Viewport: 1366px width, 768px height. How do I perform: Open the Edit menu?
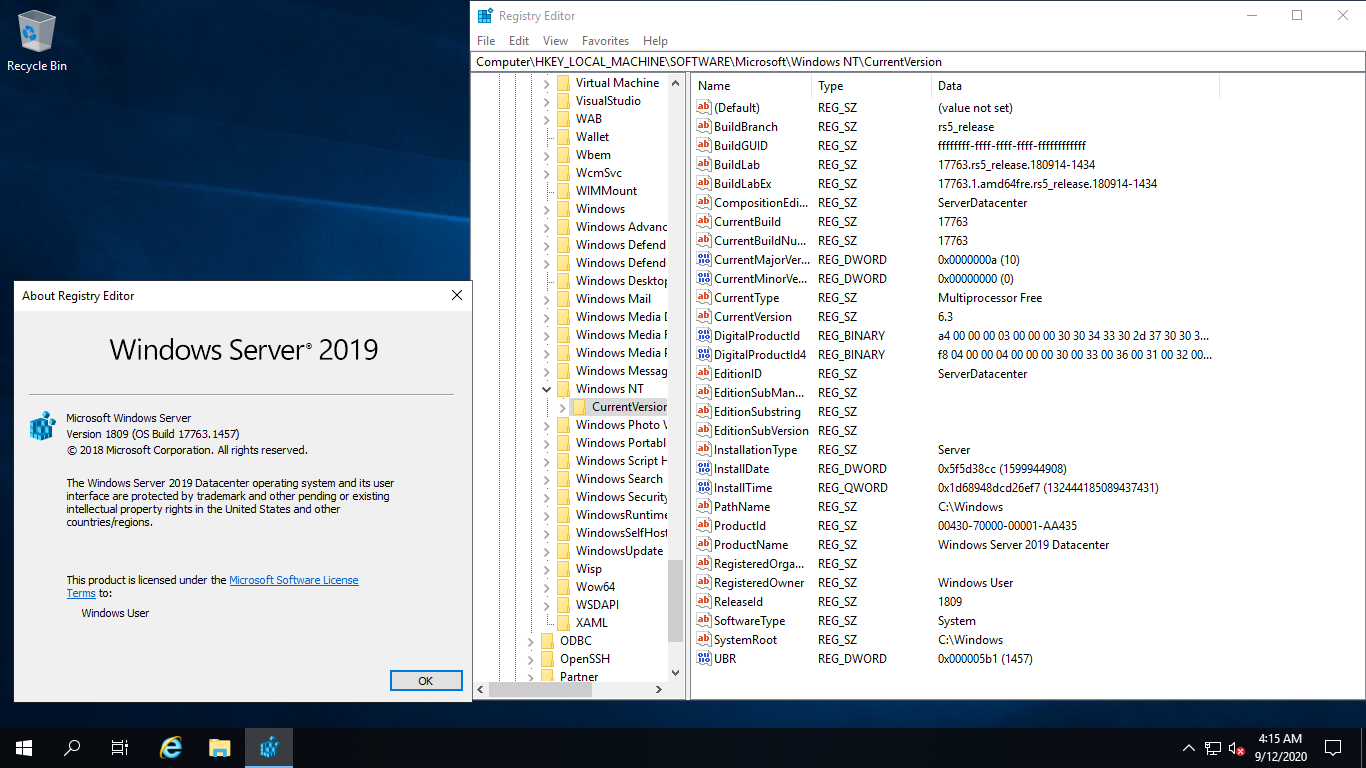click(x=519, y=41)
